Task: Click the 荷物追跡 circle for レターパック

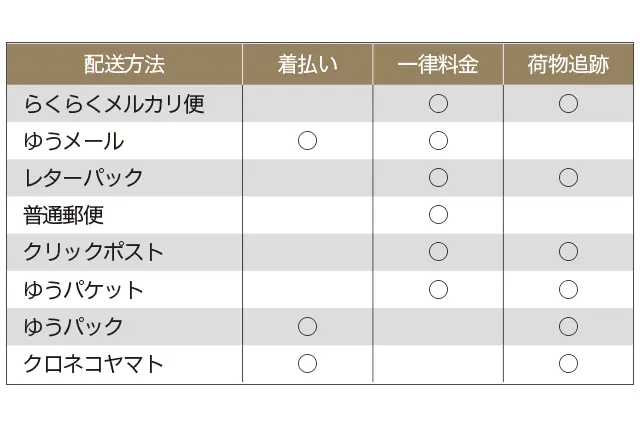Action: (x=568, y=178)
